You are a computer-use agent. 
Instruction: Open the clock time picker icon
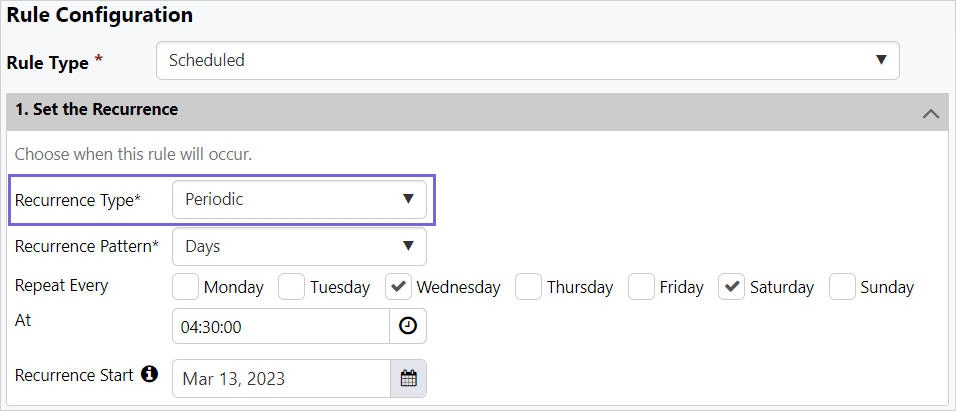tap(408, 326)
